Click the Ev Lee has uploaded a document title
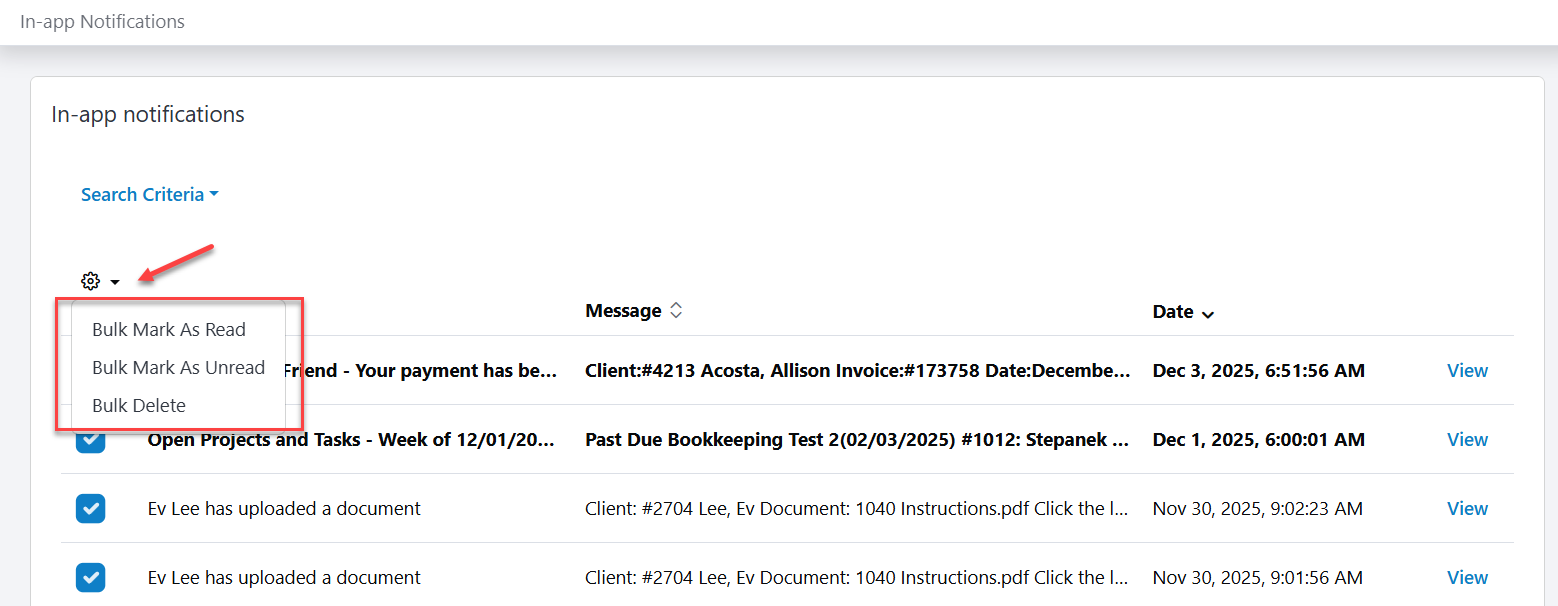Viewport: 1558px width, 606px height. coord(283,508)
